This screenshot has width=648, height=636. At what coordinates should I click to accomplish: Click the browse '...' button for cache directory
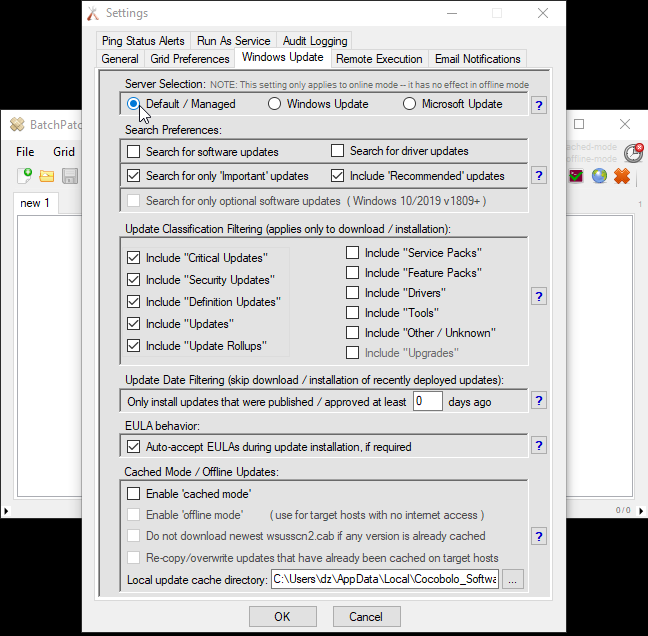pyautogui.click(x=512, y=579)
